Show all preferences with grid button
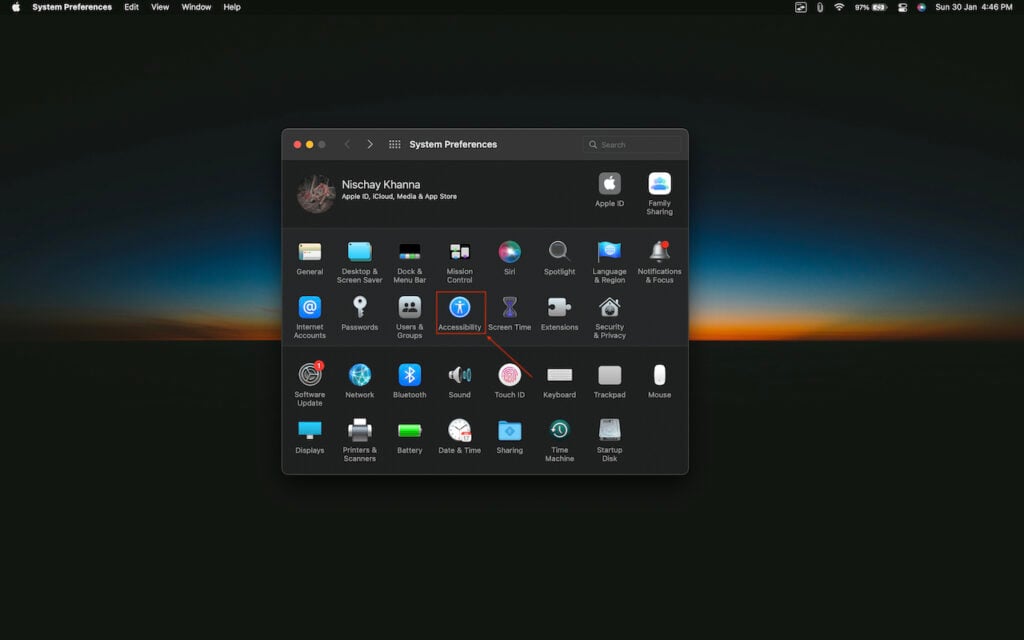The image size is (1024, 640). point(394,144)
